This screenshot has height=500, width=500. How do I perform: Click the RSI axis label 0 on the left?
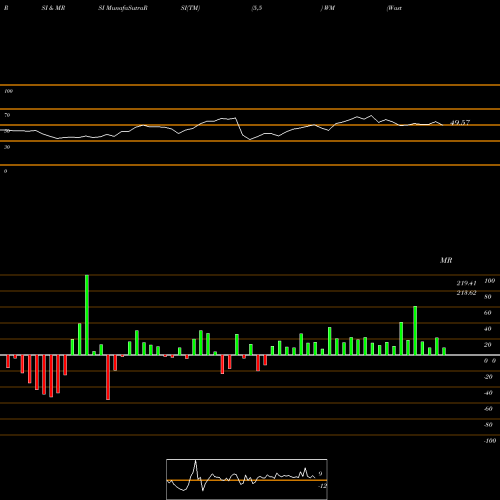[5, 171]
